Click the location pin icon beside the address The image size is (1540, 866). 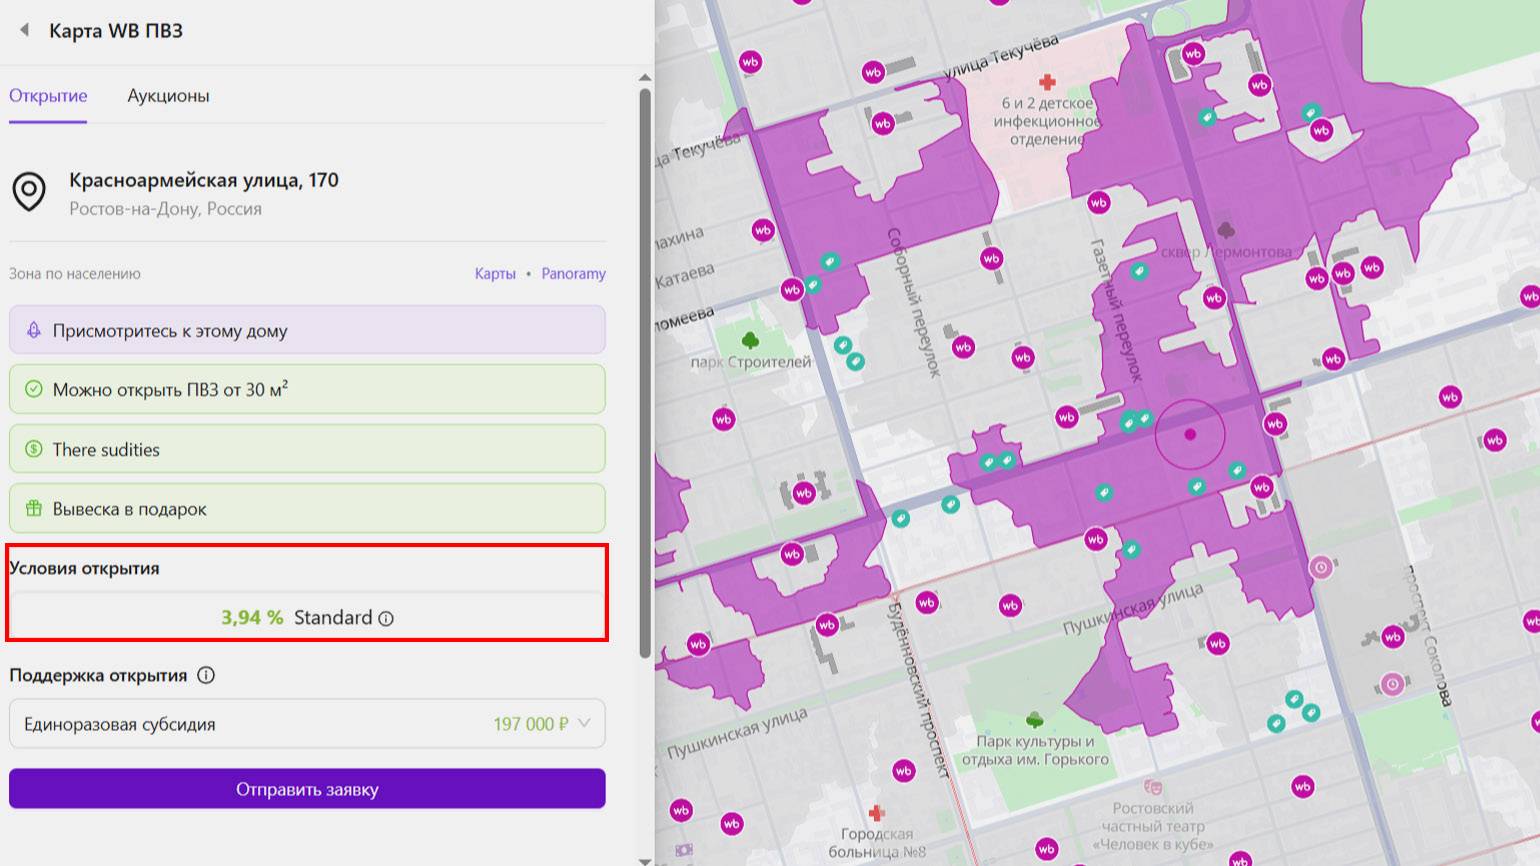(29, 191)
